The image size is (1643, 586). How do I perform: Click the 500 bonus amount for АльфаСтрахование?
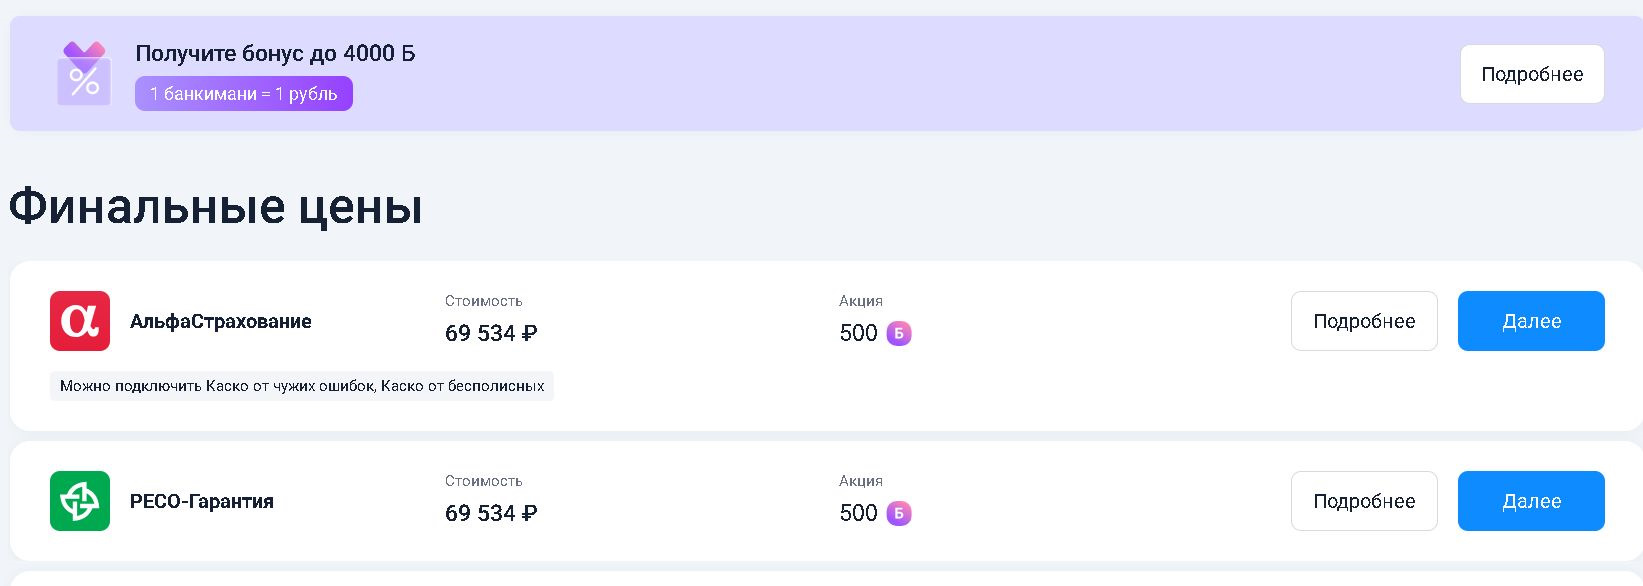pyautogui.click(x=858, y=333)
